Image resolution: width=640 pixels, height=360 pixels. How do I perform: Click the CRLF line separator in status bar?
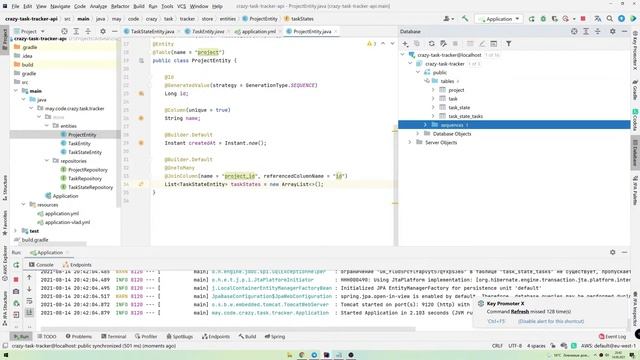497,346
